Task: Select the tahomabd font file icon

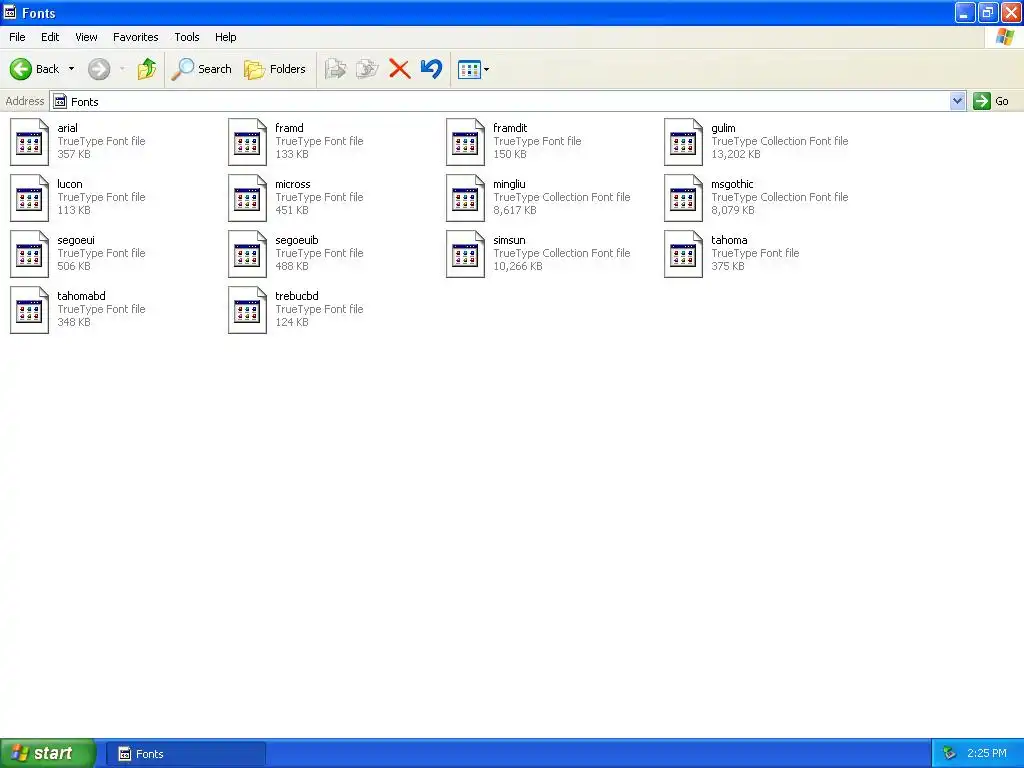Action: (x=29, y=310)
